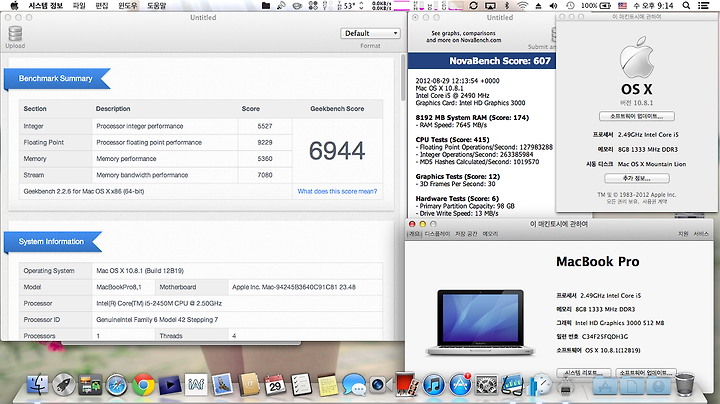The width and height of the screenshot is (720, 404).
Task: Open the Applications folder stack in Dock
Action: tap(605, 386)
